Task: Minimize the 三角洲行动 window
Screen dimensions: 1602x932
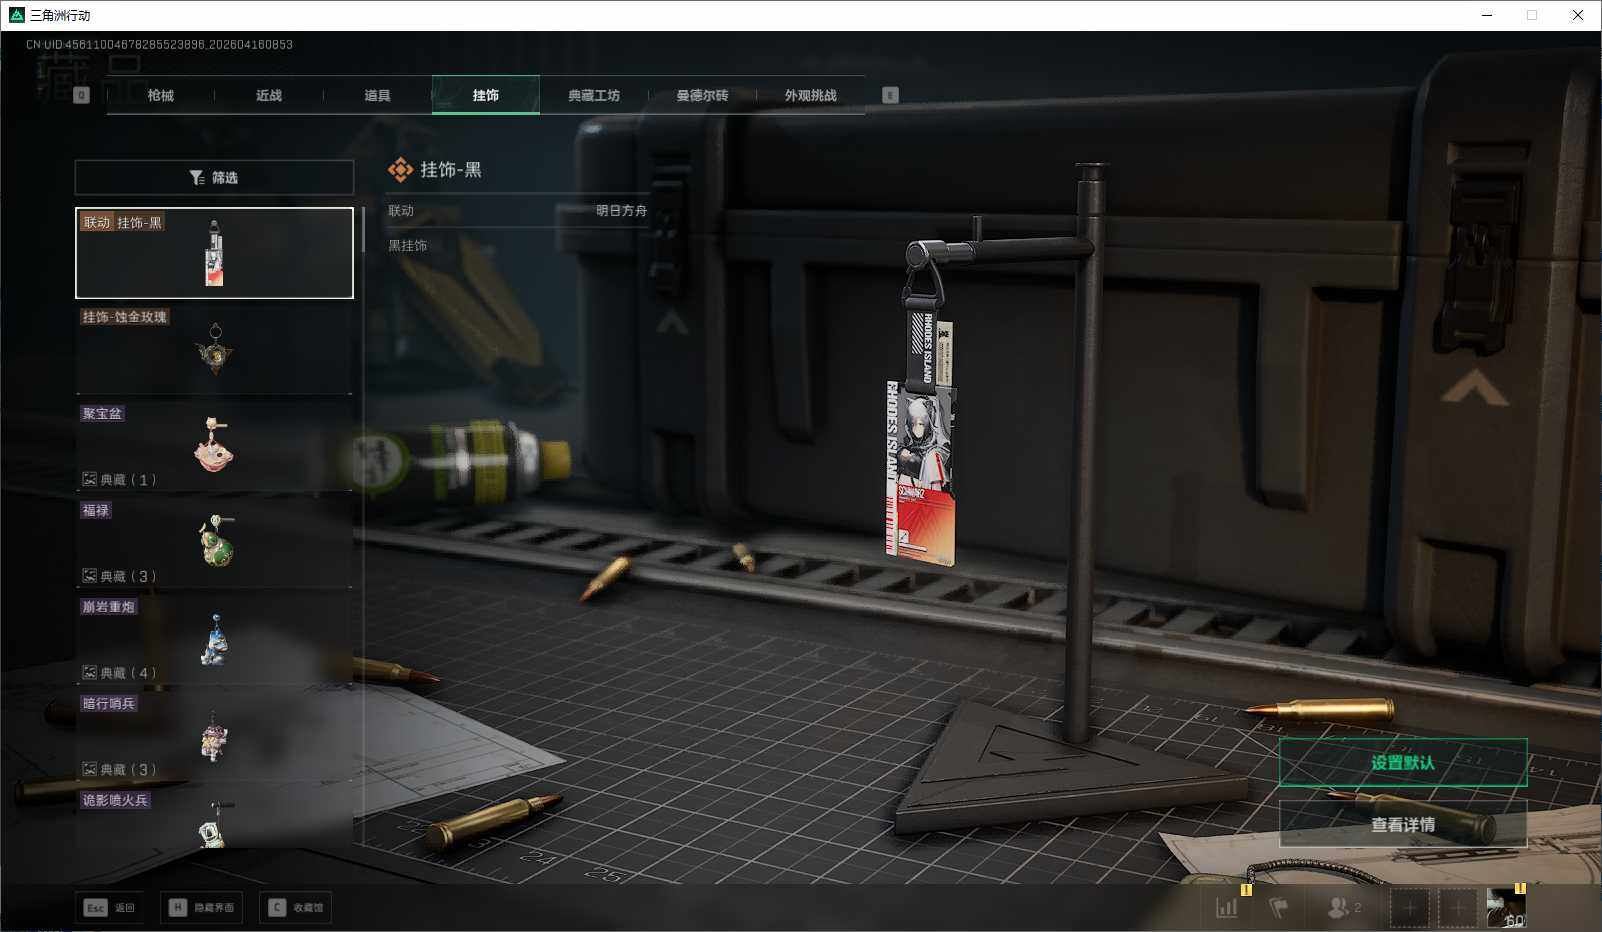Action: pos(1487,15)
